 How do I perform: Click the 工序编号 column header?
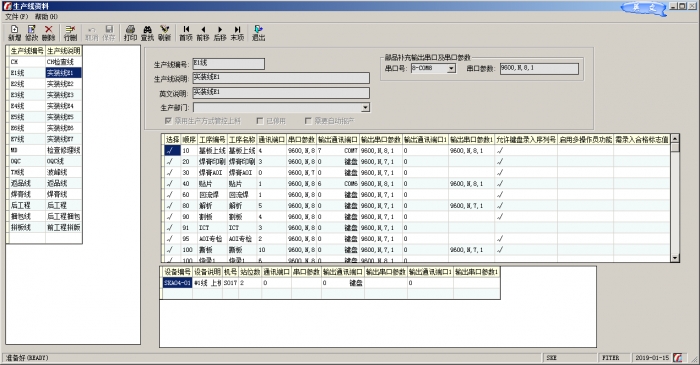[x=212, y=140]
